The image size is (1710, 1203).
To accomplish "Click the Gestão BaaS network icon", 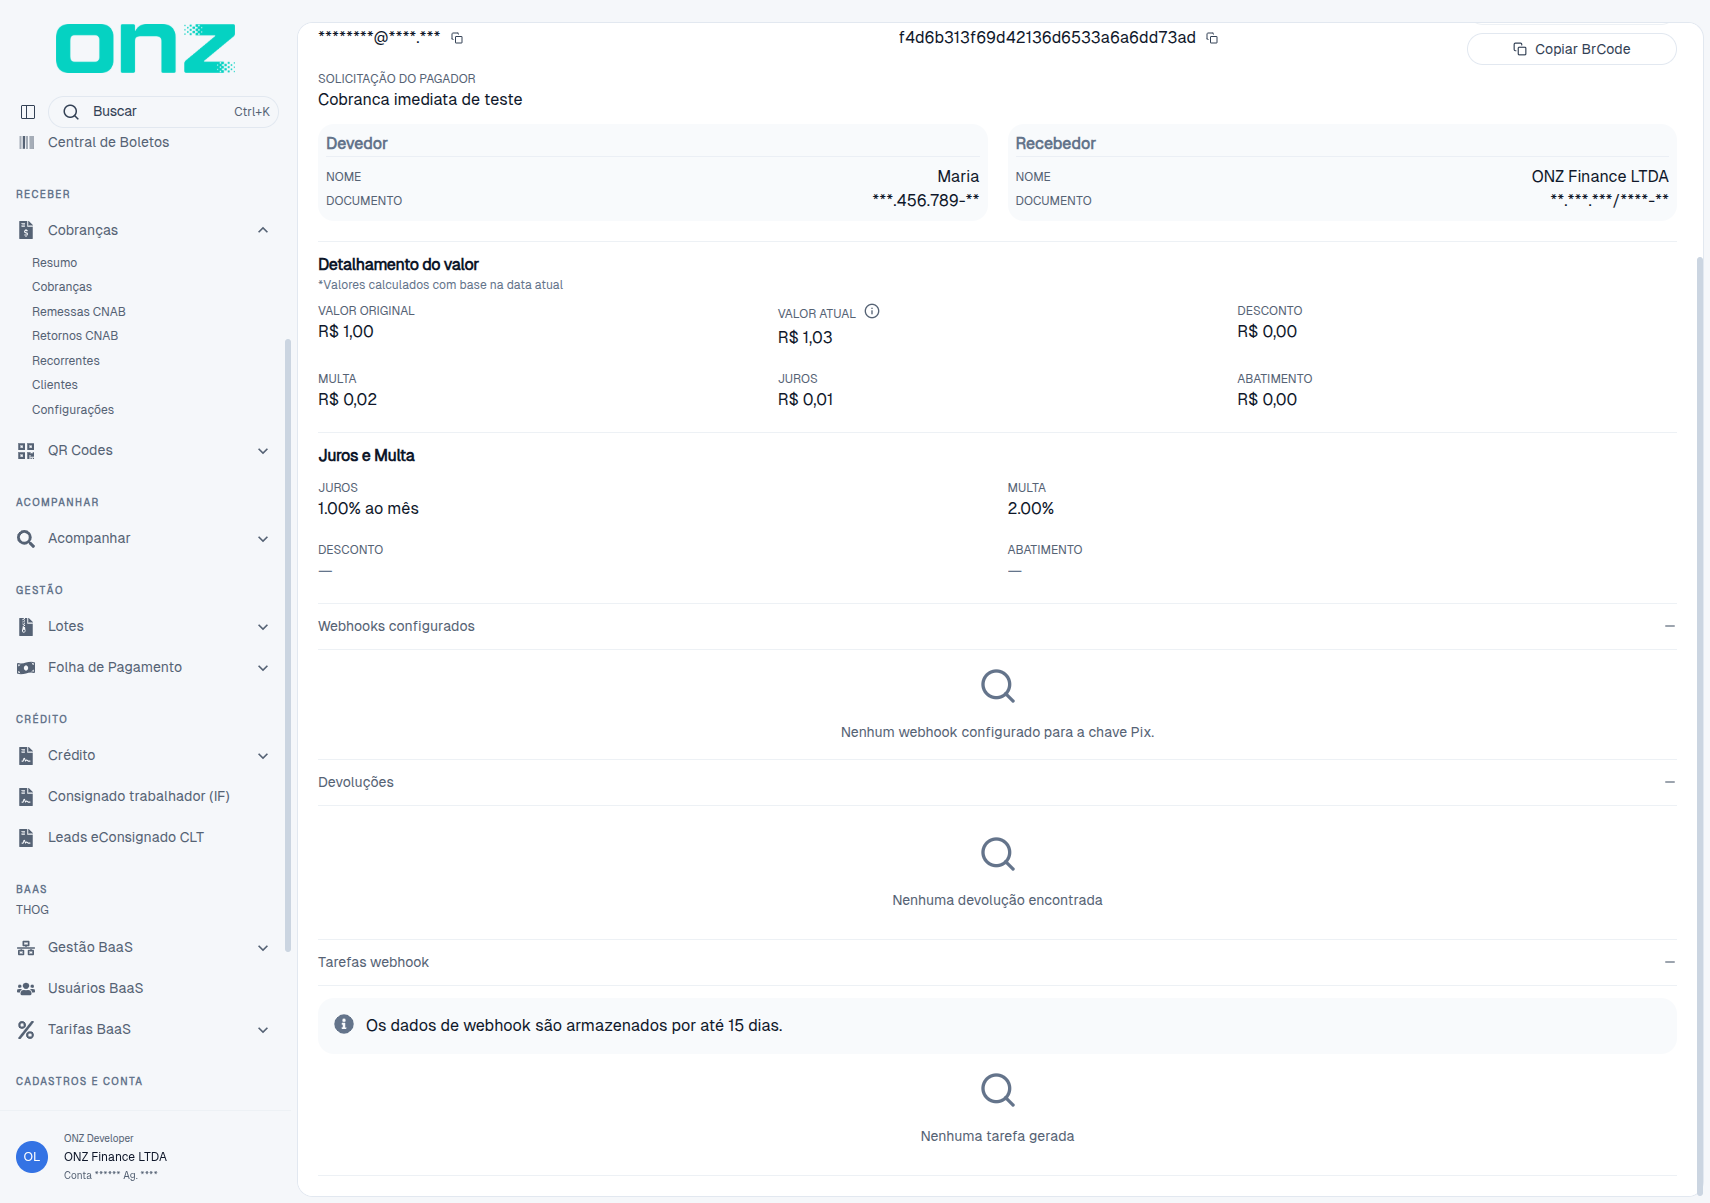I will click(x=26, y=948).
